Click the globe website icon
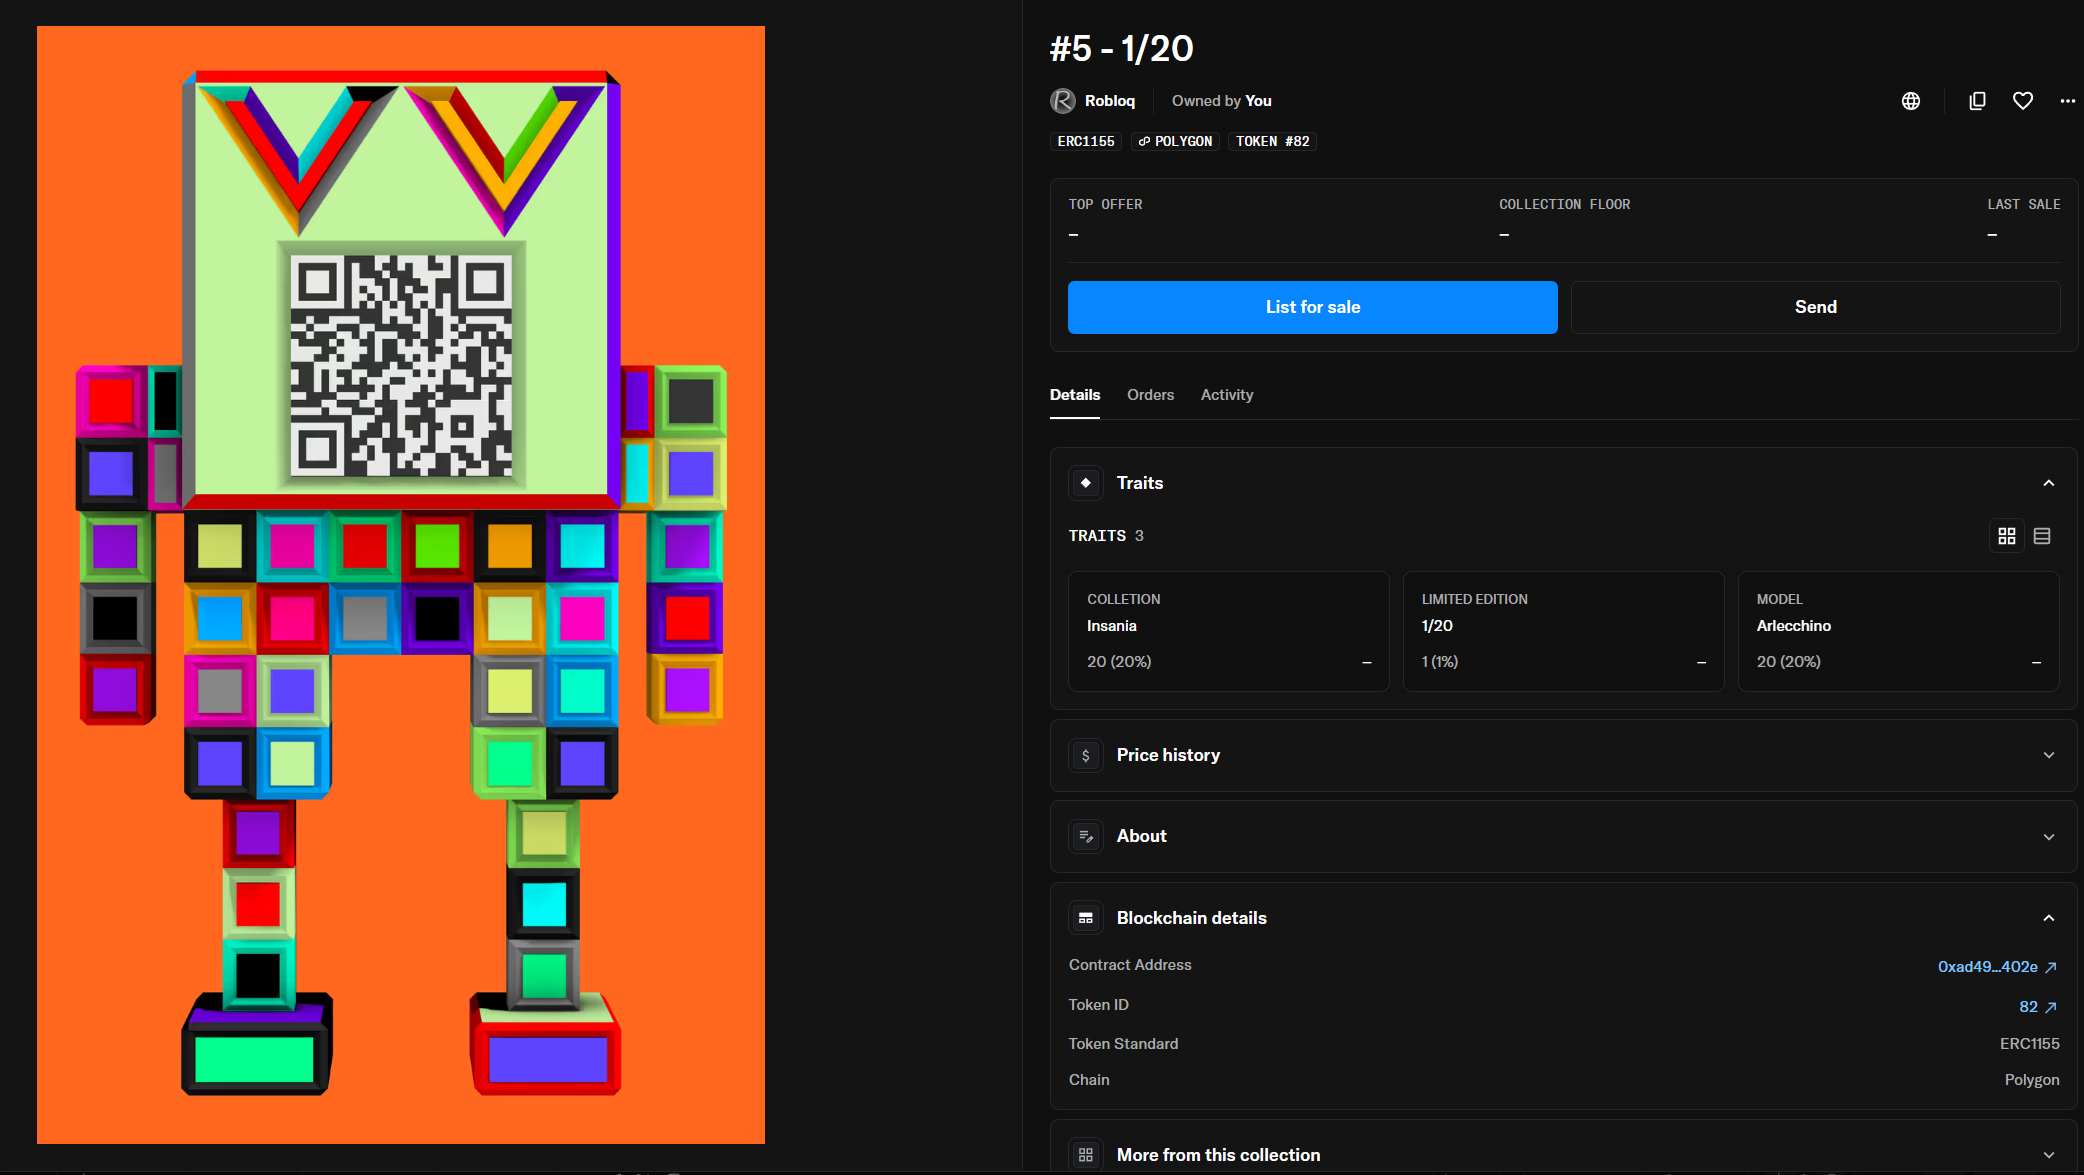The image size is (2084, 1175). [1910, 101]
